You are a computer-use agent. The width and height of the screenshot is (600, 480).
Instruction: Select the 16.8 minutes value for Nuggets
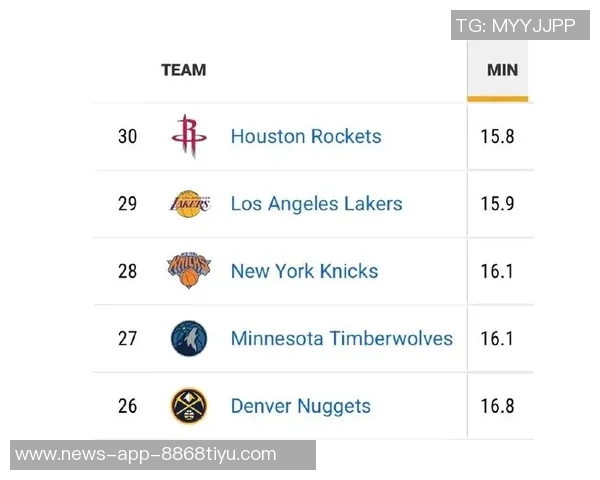click(497, 406)
